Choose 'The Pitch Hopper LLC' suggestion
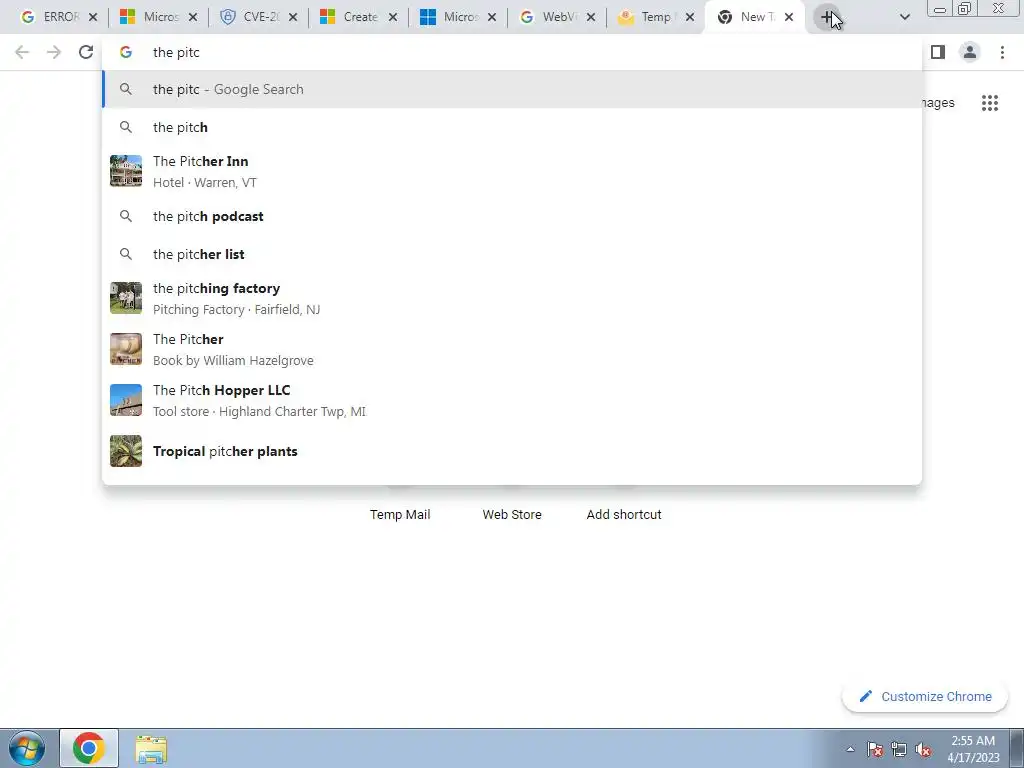 [512, 400]
